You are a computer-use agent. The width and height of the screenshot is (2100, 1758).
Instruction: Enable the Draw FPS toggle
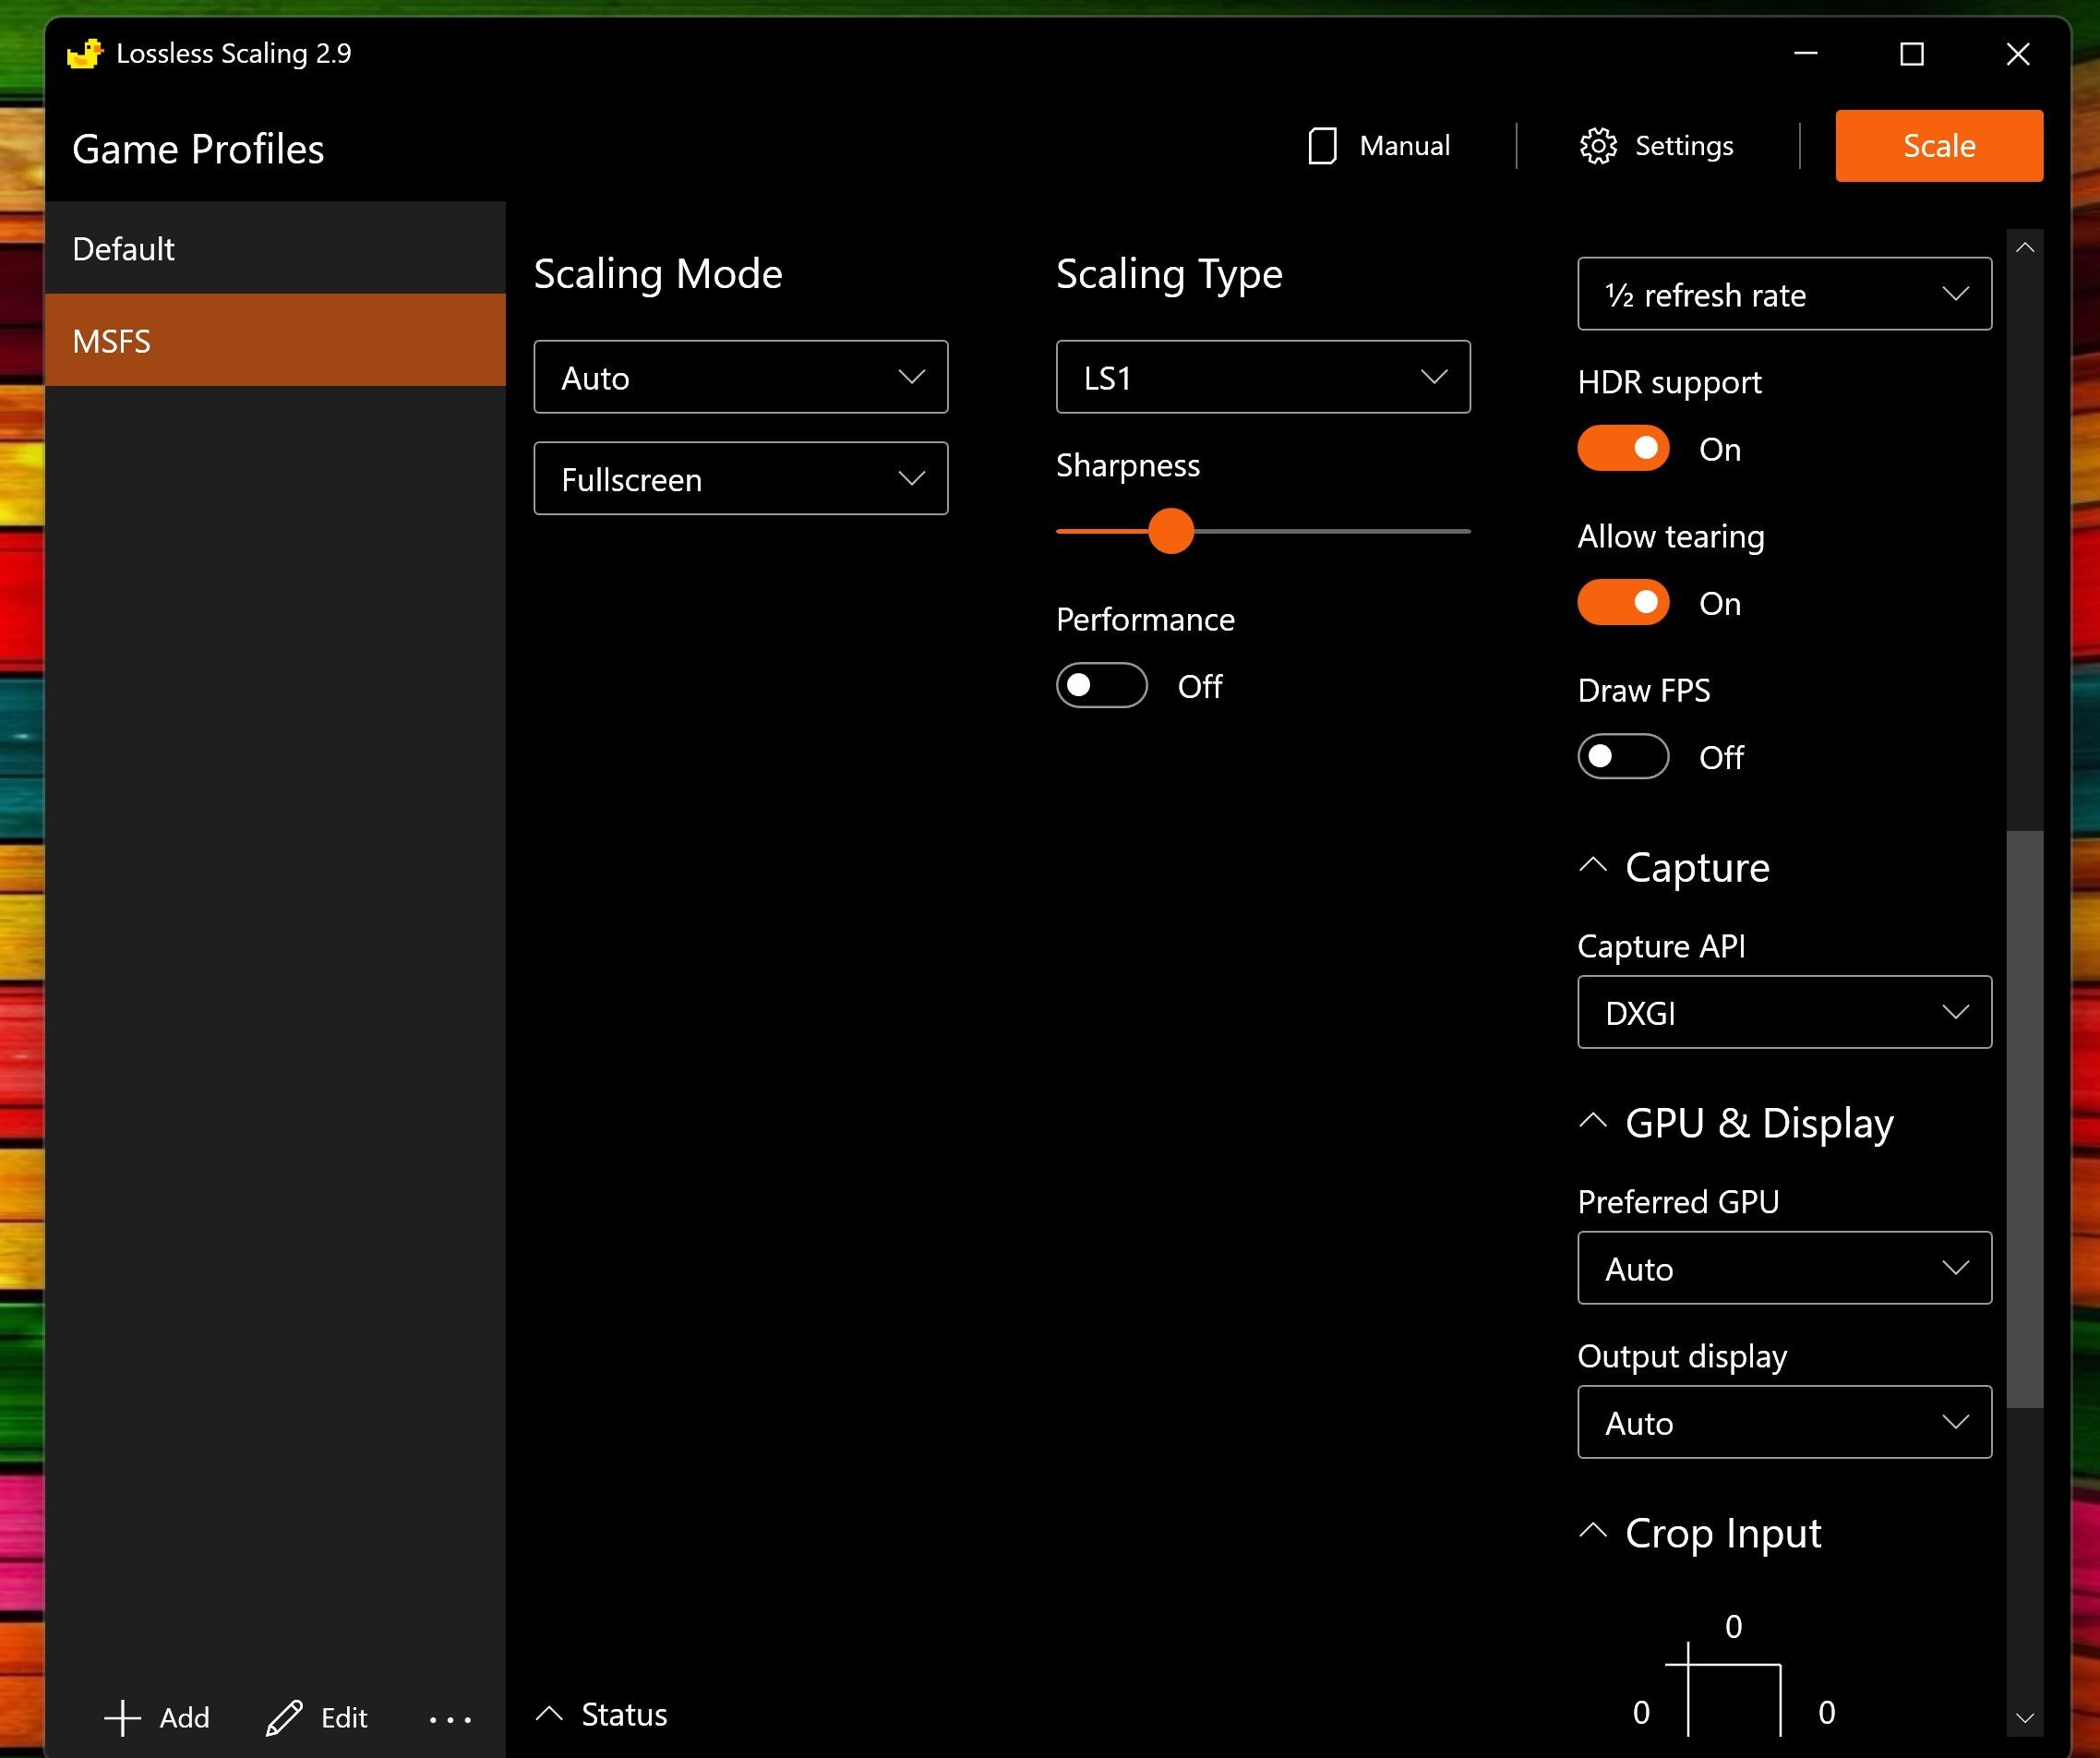click(1624, 756)
